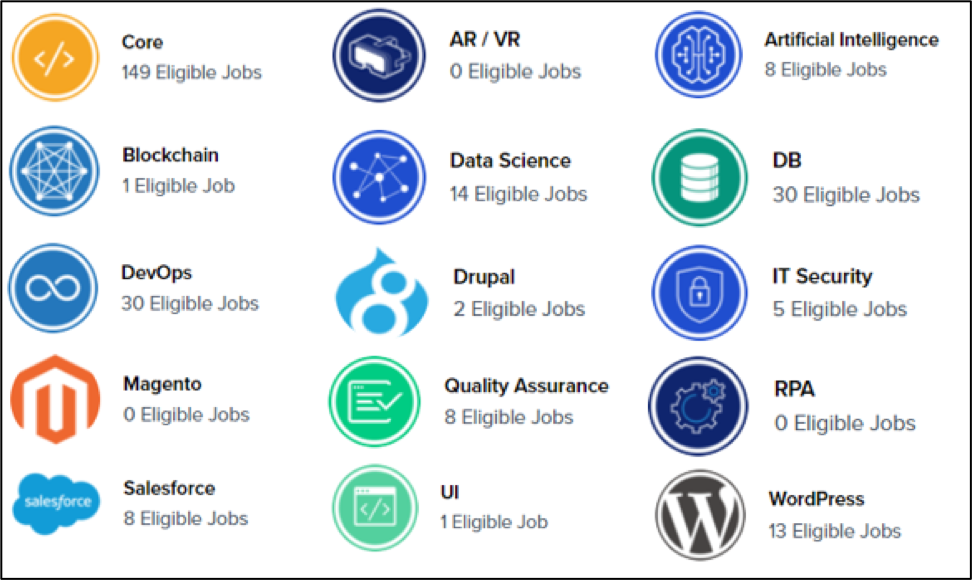The width and height of the screenshot is (972, 581).
Task: Click the WordPress category title
Action: click(816, 498)
